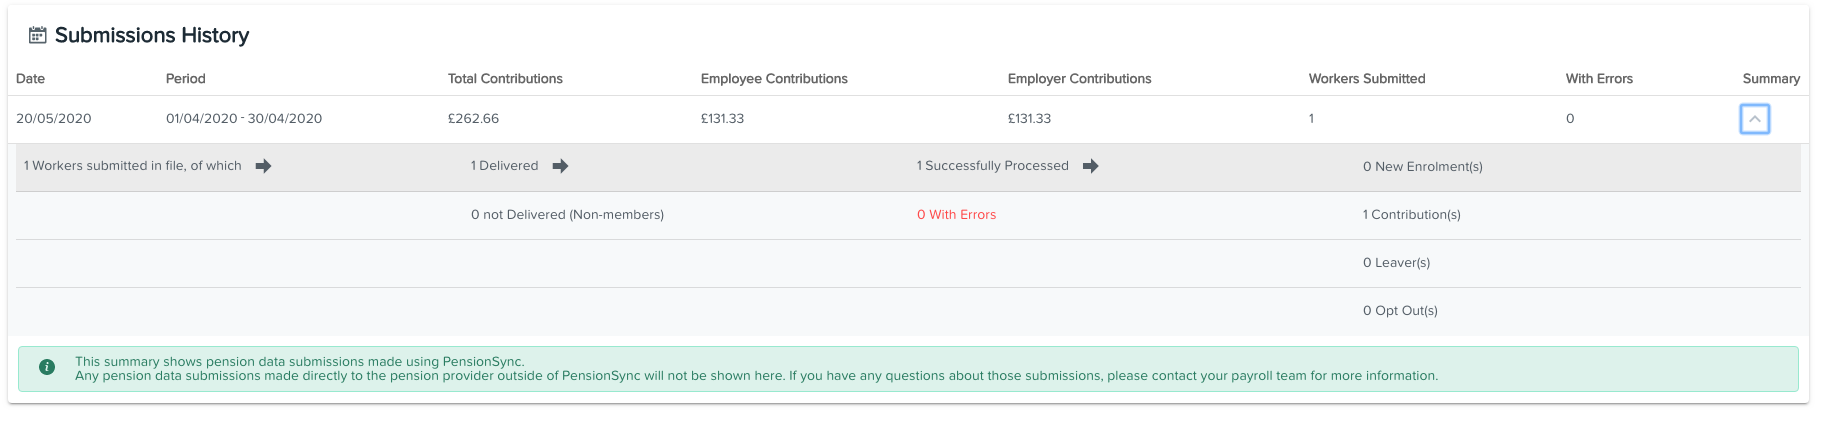Click Employer Contributions column header
The width and height of the screenshot is (1826, 443).
[1079, 79]
